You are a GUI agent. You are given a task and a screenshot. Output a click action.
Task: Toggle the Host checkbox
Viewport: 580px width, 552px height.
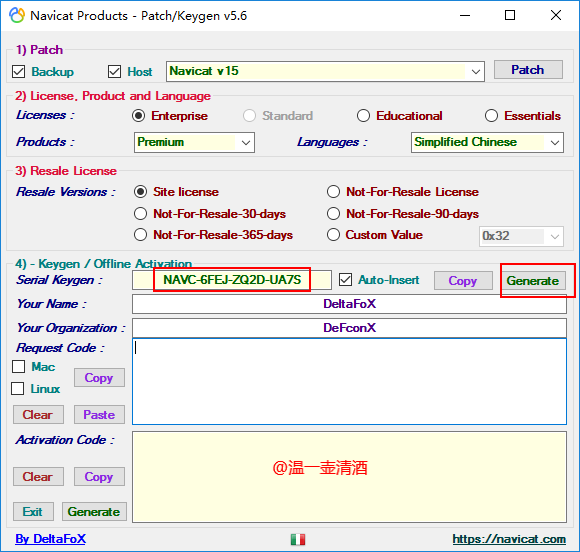[114, 71]
